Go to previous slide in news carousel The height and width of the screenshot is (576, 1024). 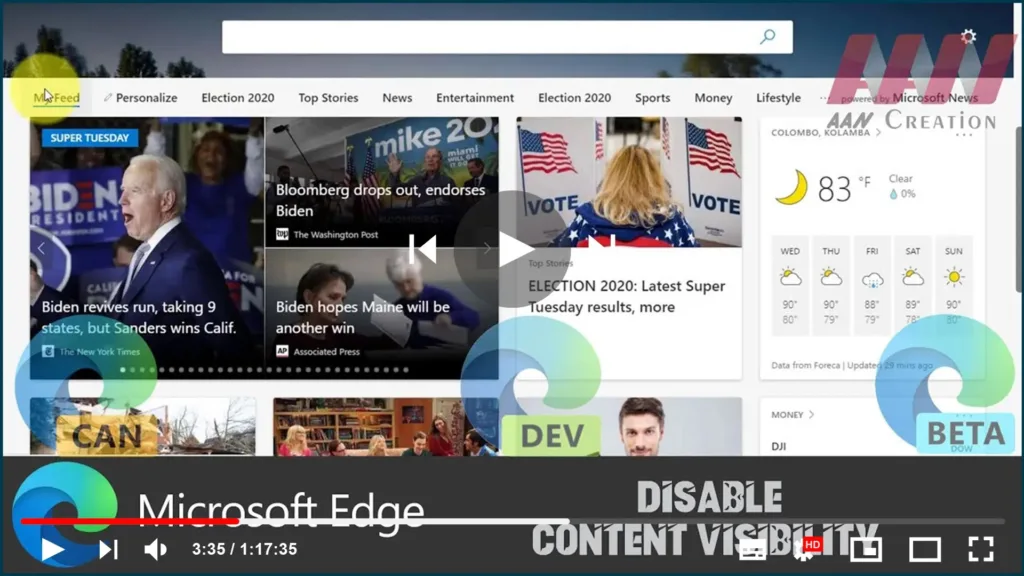[x=41, y=247]
